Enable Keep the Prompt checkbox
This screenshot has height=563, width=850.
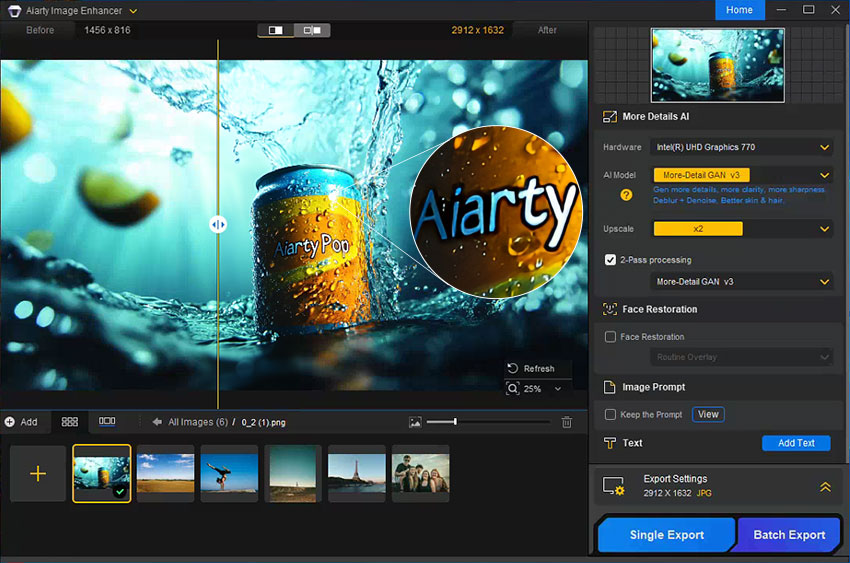(610, 415)
